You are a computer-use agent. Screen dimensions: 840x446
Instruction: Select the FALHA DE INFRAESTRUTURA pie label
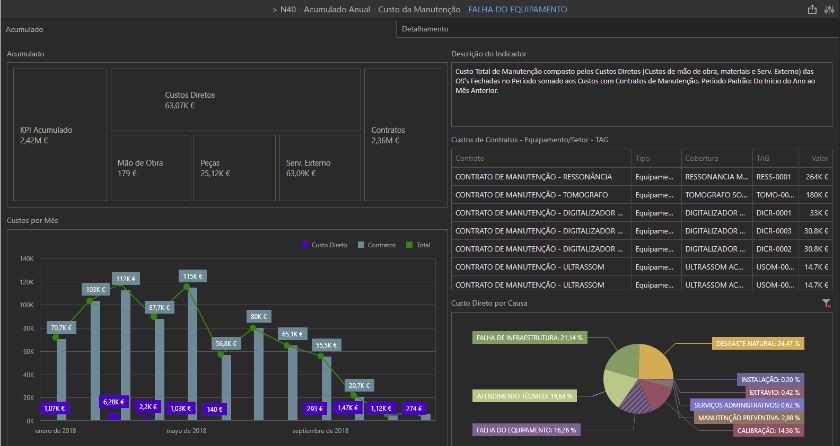(x=530, y=337)
